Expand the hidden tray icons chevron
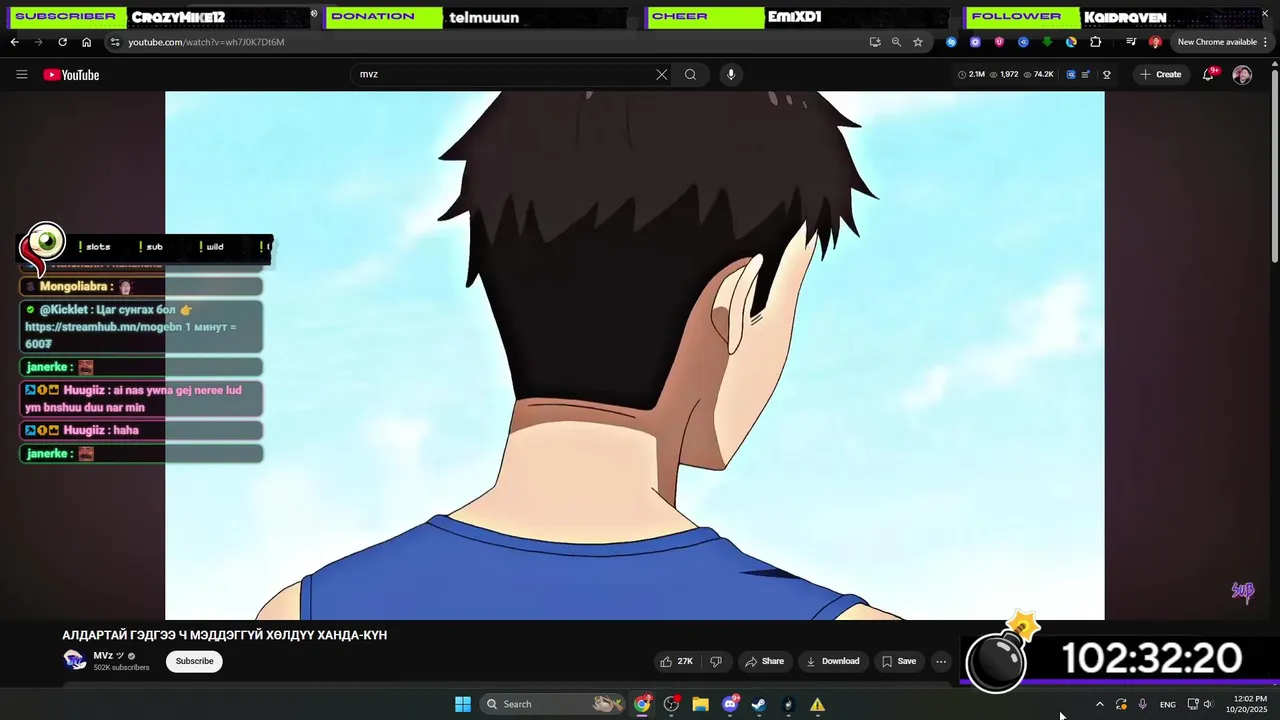Screen dimensions: 1280x720 (x=1100, y=704)
